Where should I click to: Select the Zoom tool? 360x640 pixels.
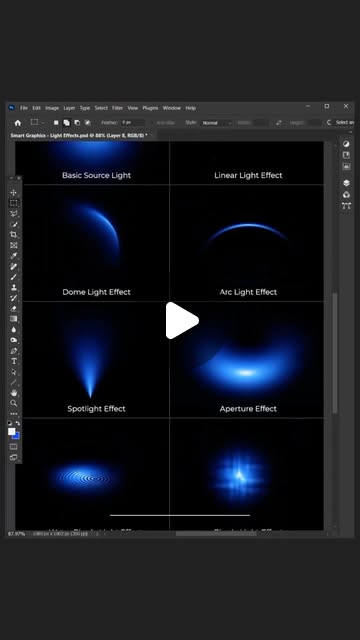(x=14, y=404)
